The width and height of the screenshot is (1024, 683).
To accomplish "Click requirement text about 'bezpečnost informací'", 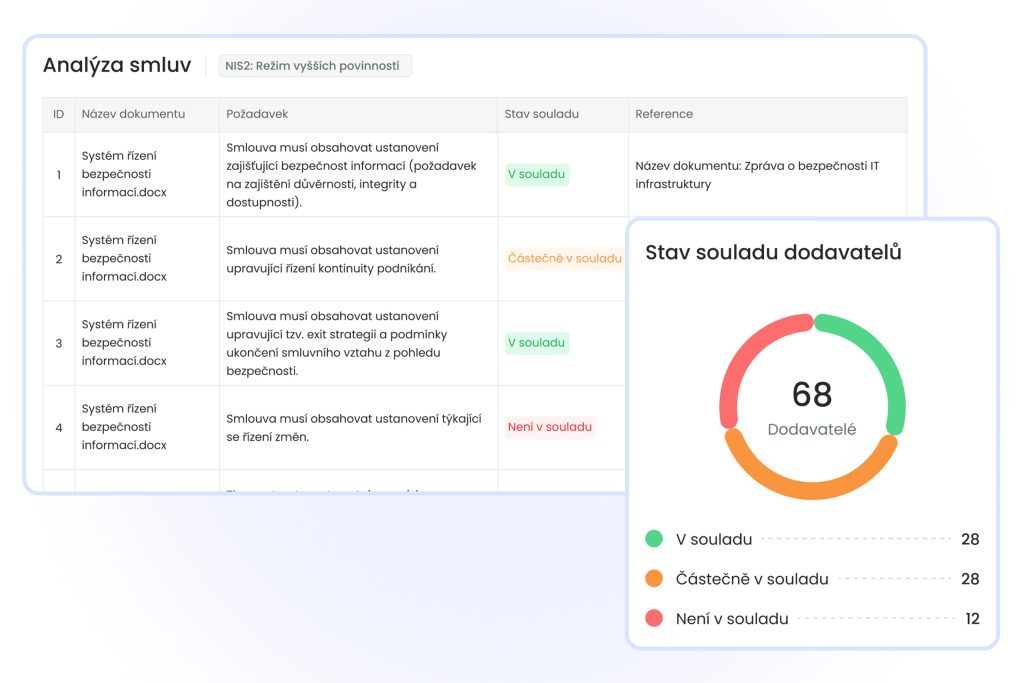I will pyautogui.click(x=351, y=175).
